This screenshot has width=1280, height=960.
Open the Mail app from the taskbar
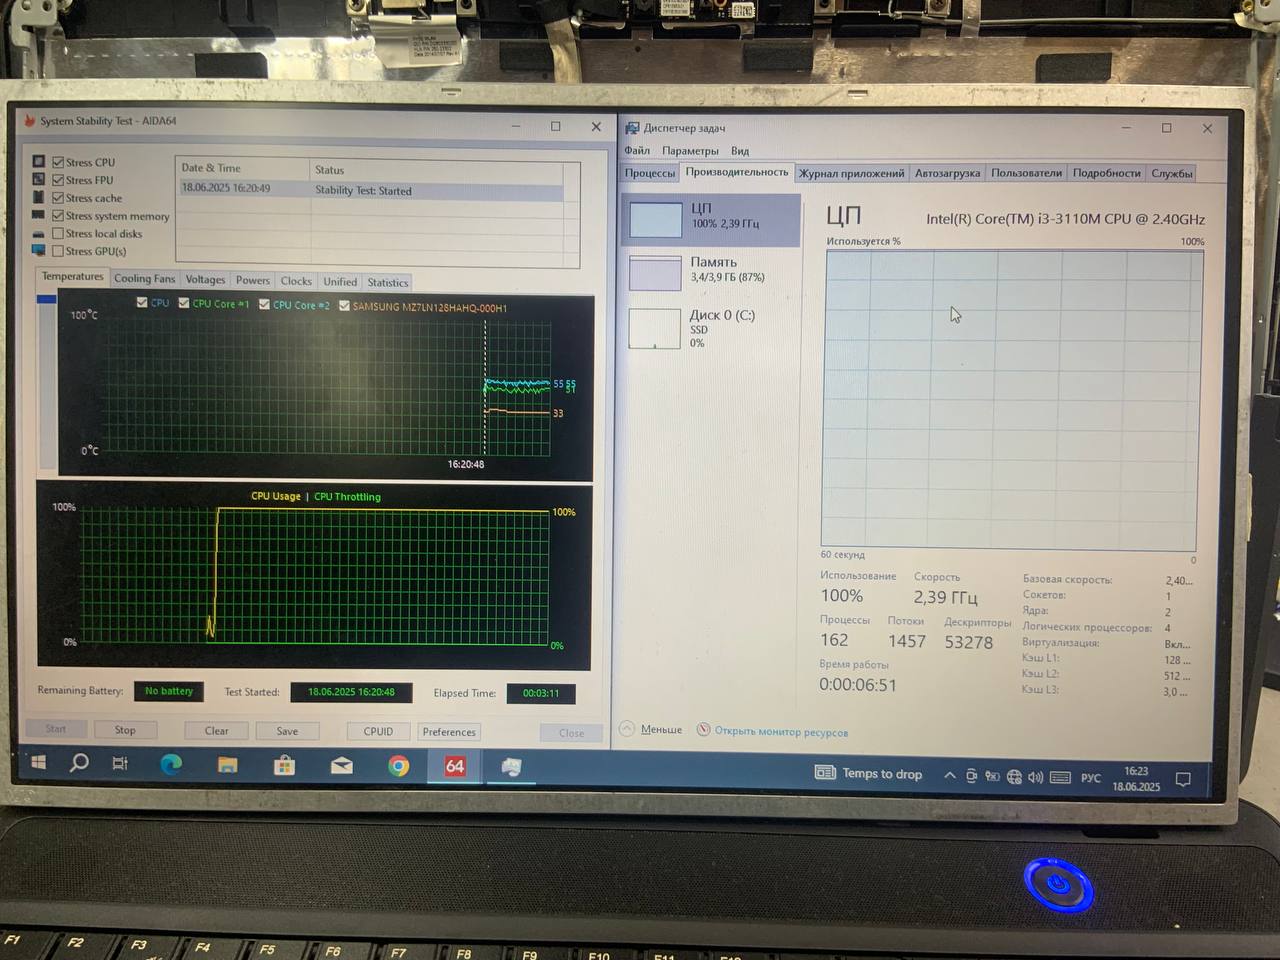click(x=341, y=765)
